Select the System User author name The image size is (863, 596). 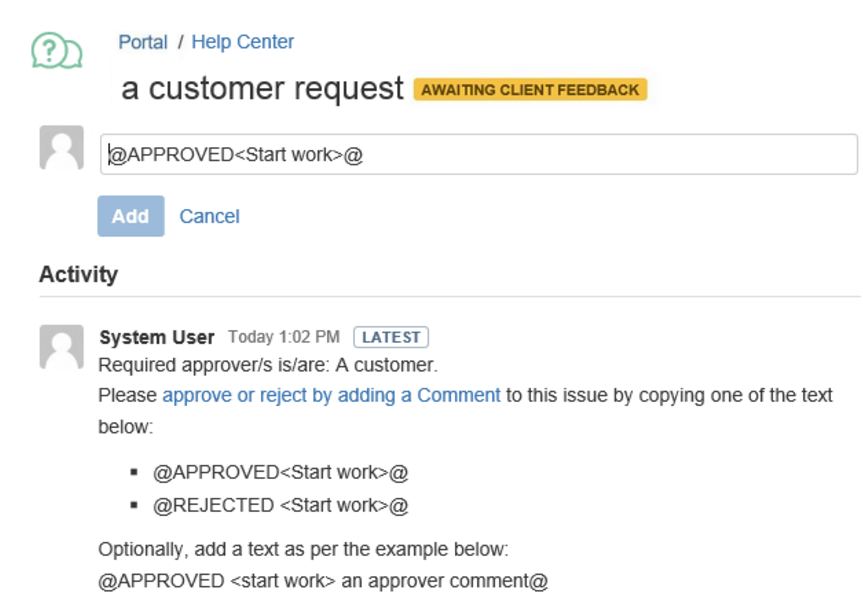pyautogui.click(x=157, y=337)
